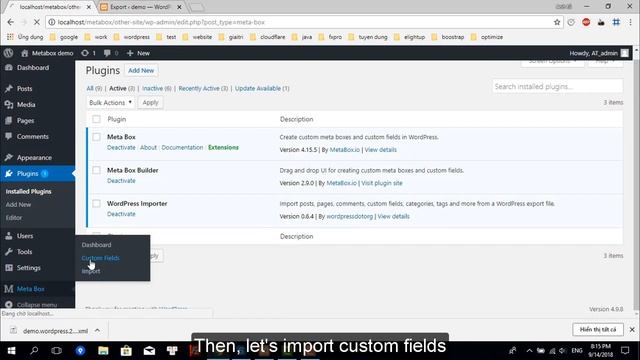This screenshot has height=360, width=640.
Task: Go back with the browser back arrow
Action: [x=11, y=22]
